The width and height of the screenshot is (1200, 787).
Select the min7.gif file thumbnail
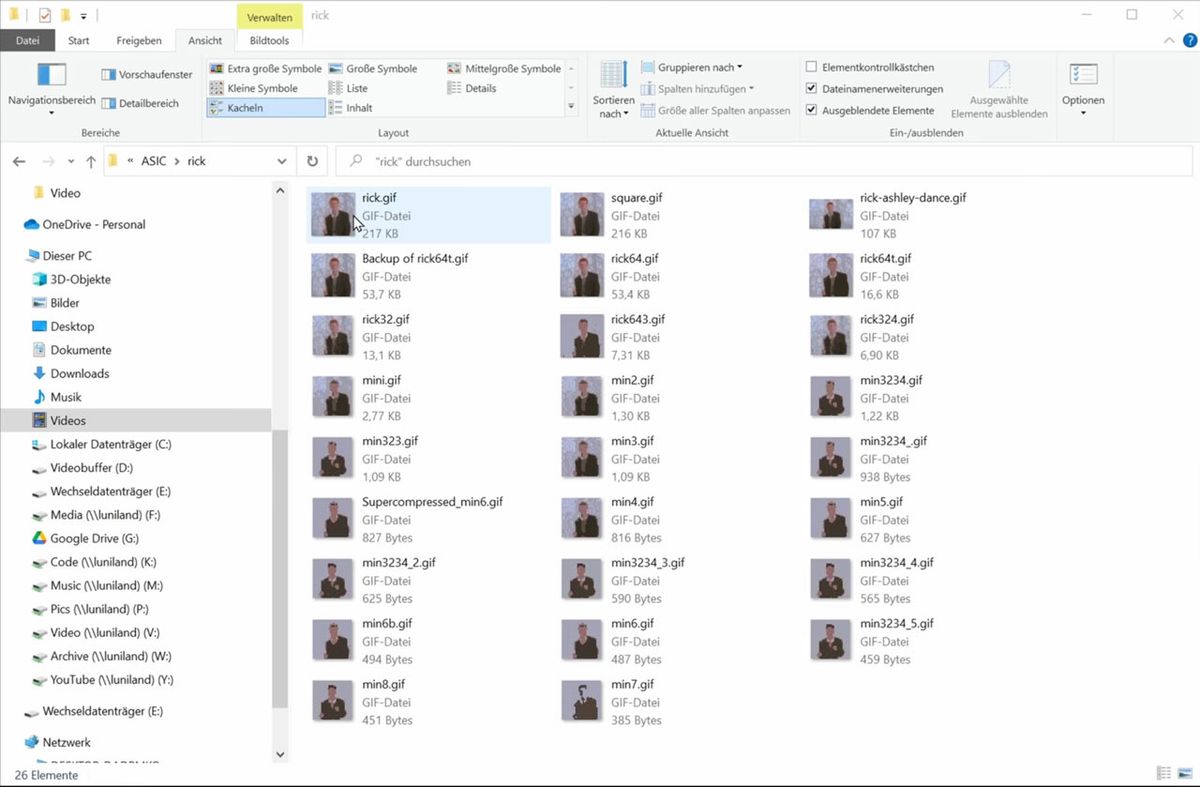coord(582,702)
